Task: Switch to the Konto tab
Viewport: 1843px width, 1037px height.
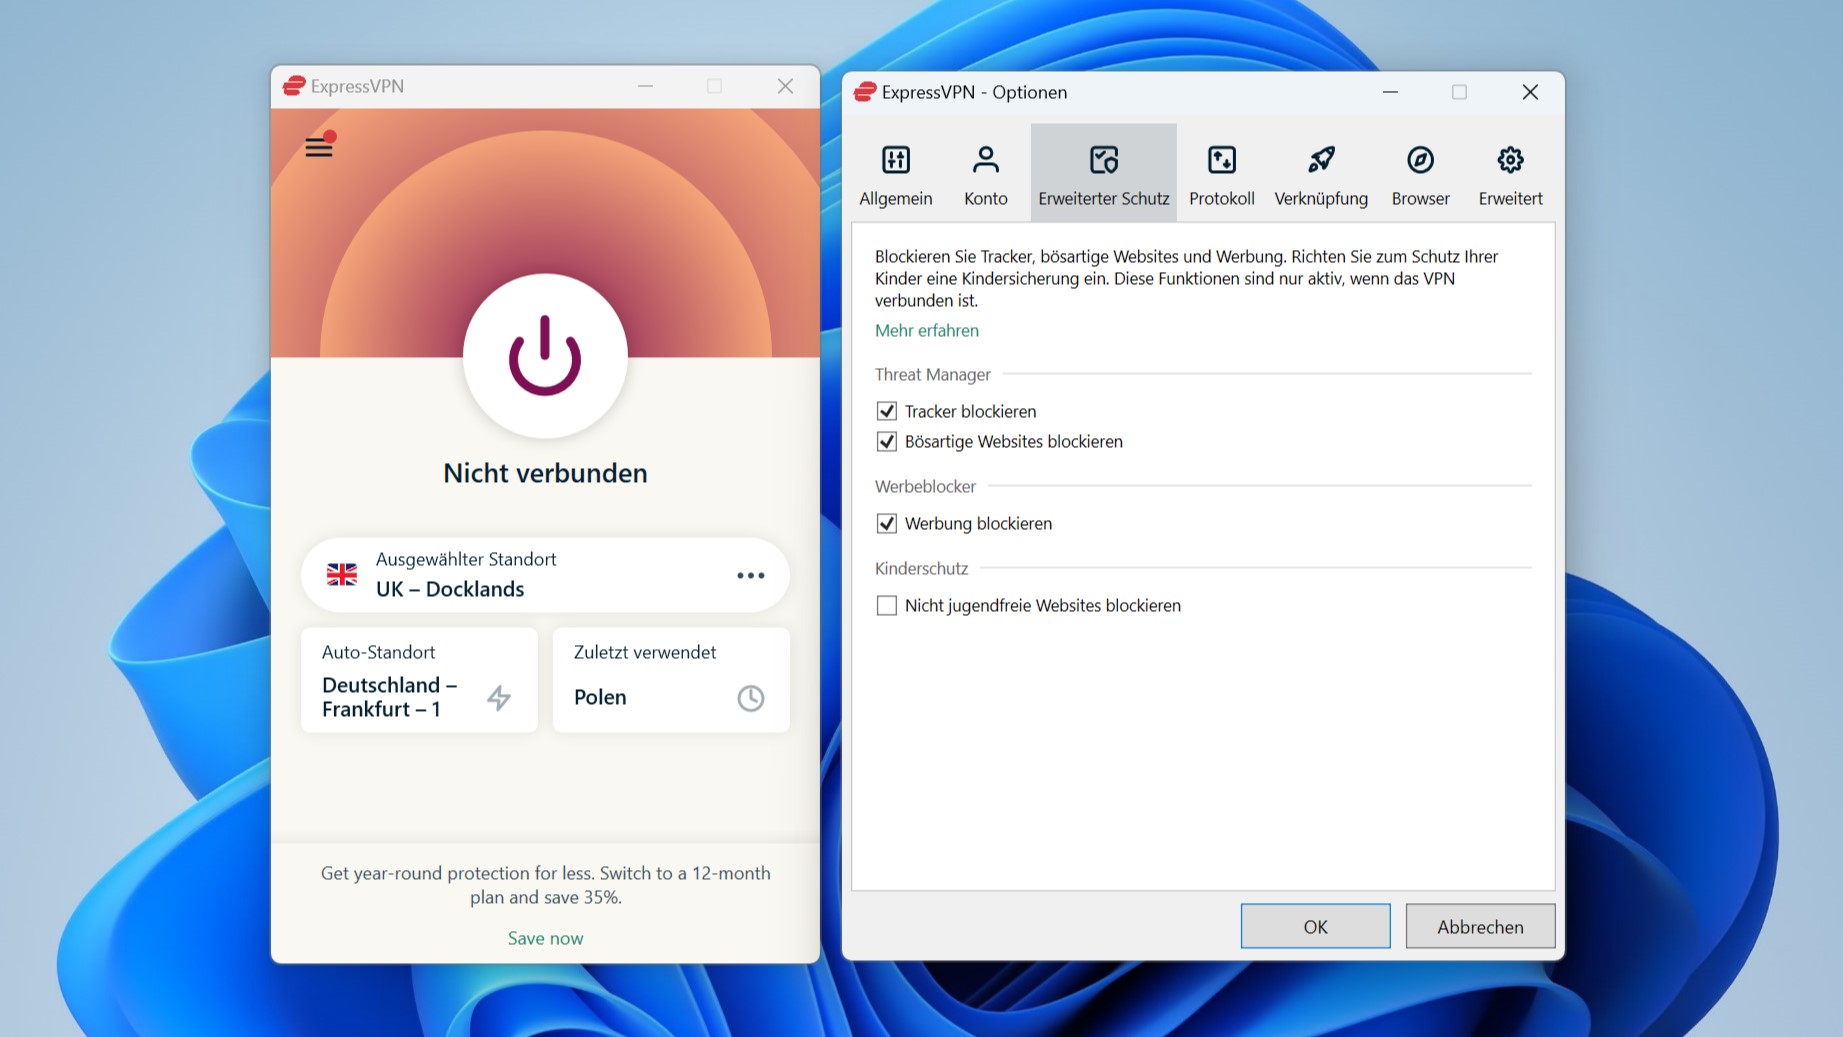Action: pyautogui.click(x=985, y=173)
